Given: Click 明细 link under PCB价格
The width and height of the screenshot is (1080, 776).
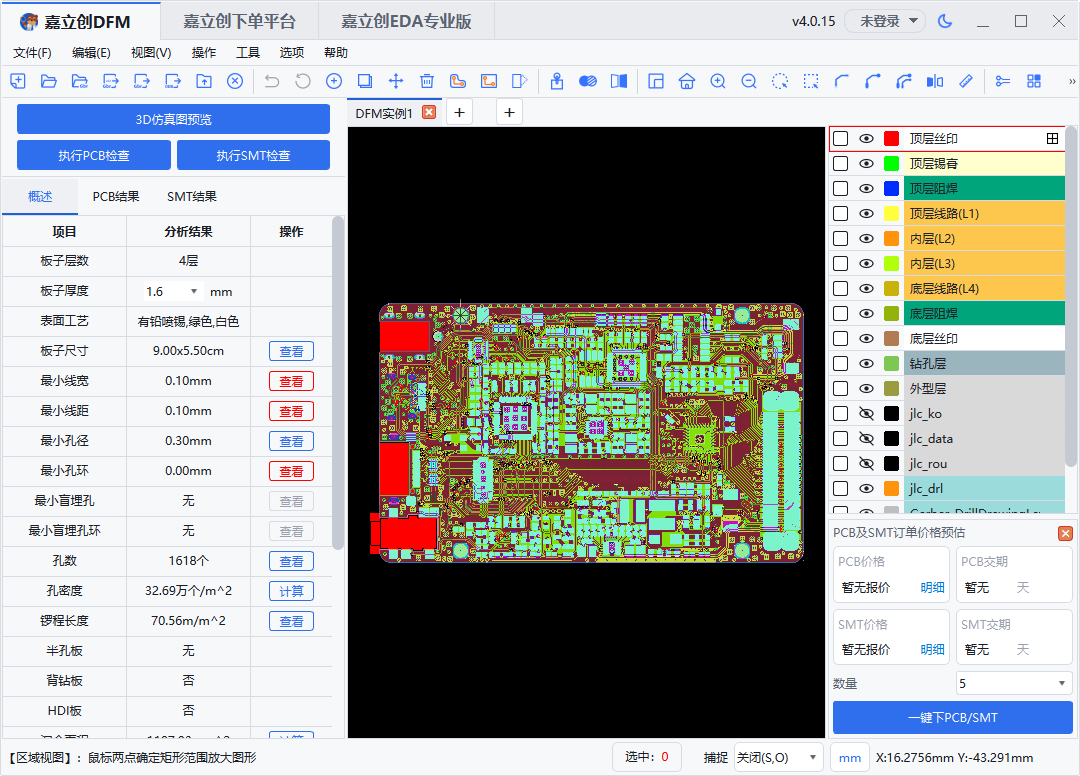Looking at the screenshot, I should 933,587.
